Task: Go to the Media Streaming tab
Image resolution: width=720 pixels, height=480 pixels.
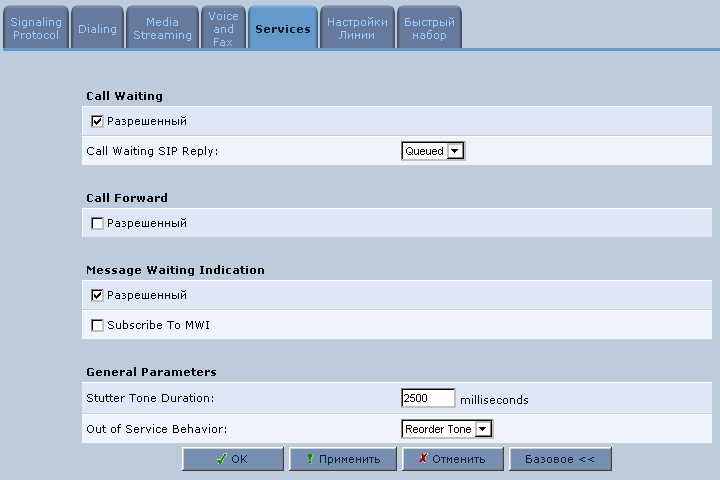Action: tap(162, 28)
